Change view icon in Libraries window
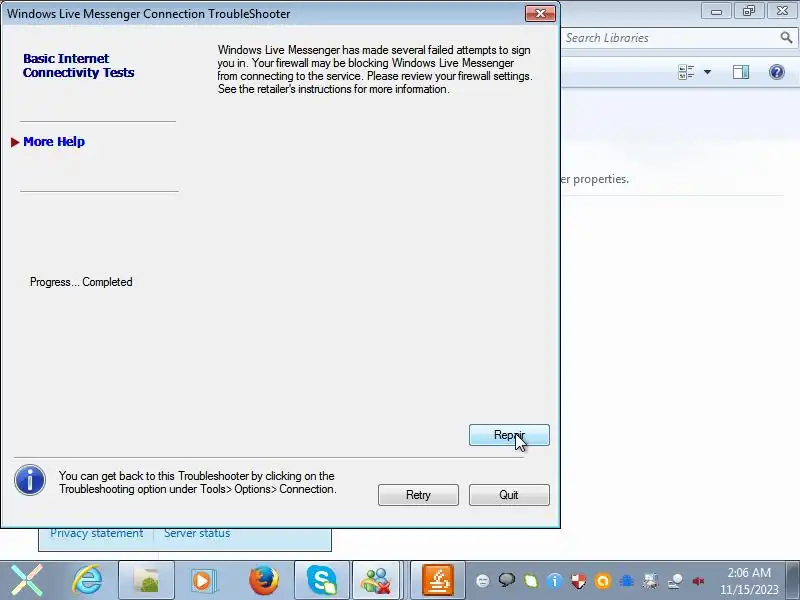Image resolution: width=800 pixels, height=600 pixels. pos(686,72)
